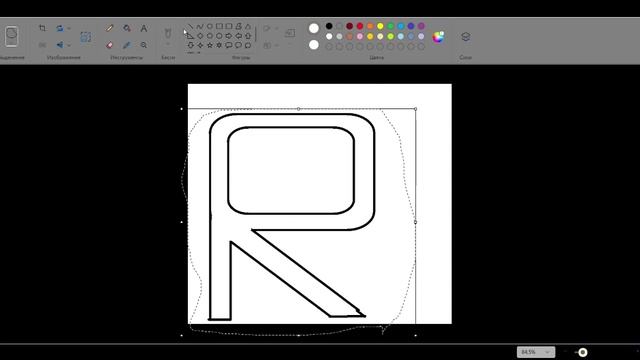The width and height of the screenshot is (640, 360).
Task: Pick the pink color swatch
Action: pos(360,36)
